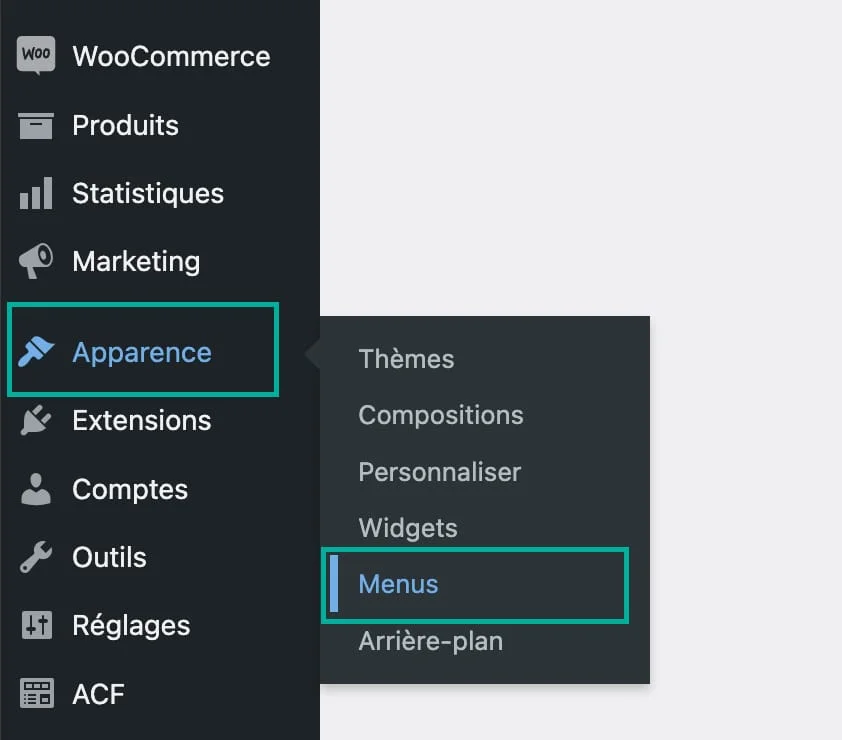Open the Personnaliser menu item
Screen dimensions: 842x740
click(439, 472)
